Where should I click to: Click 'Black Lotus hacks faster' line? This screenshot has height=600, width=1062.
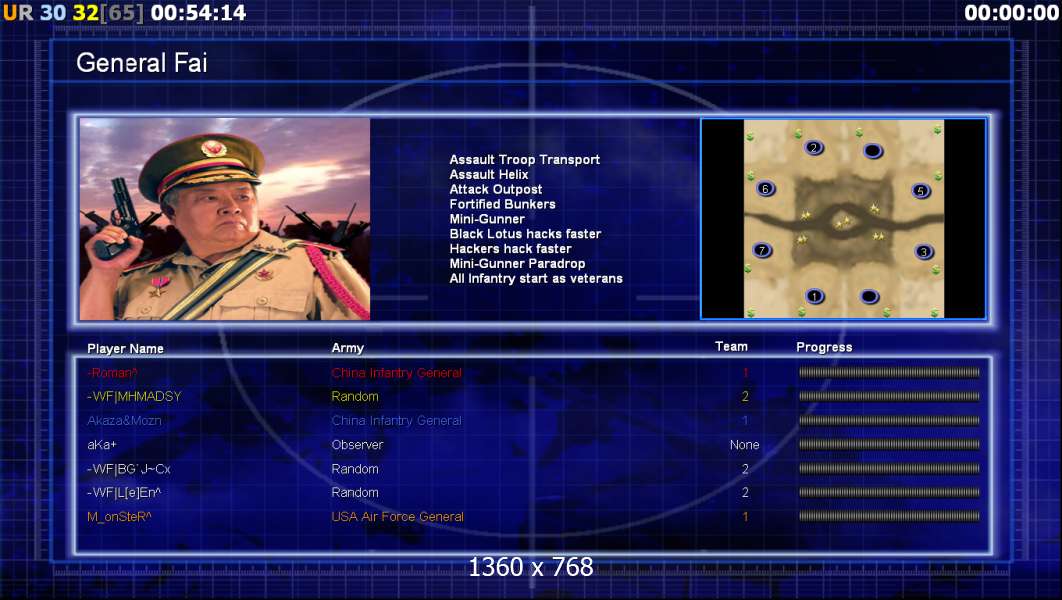pyautogui.click(x=525, y=234)
